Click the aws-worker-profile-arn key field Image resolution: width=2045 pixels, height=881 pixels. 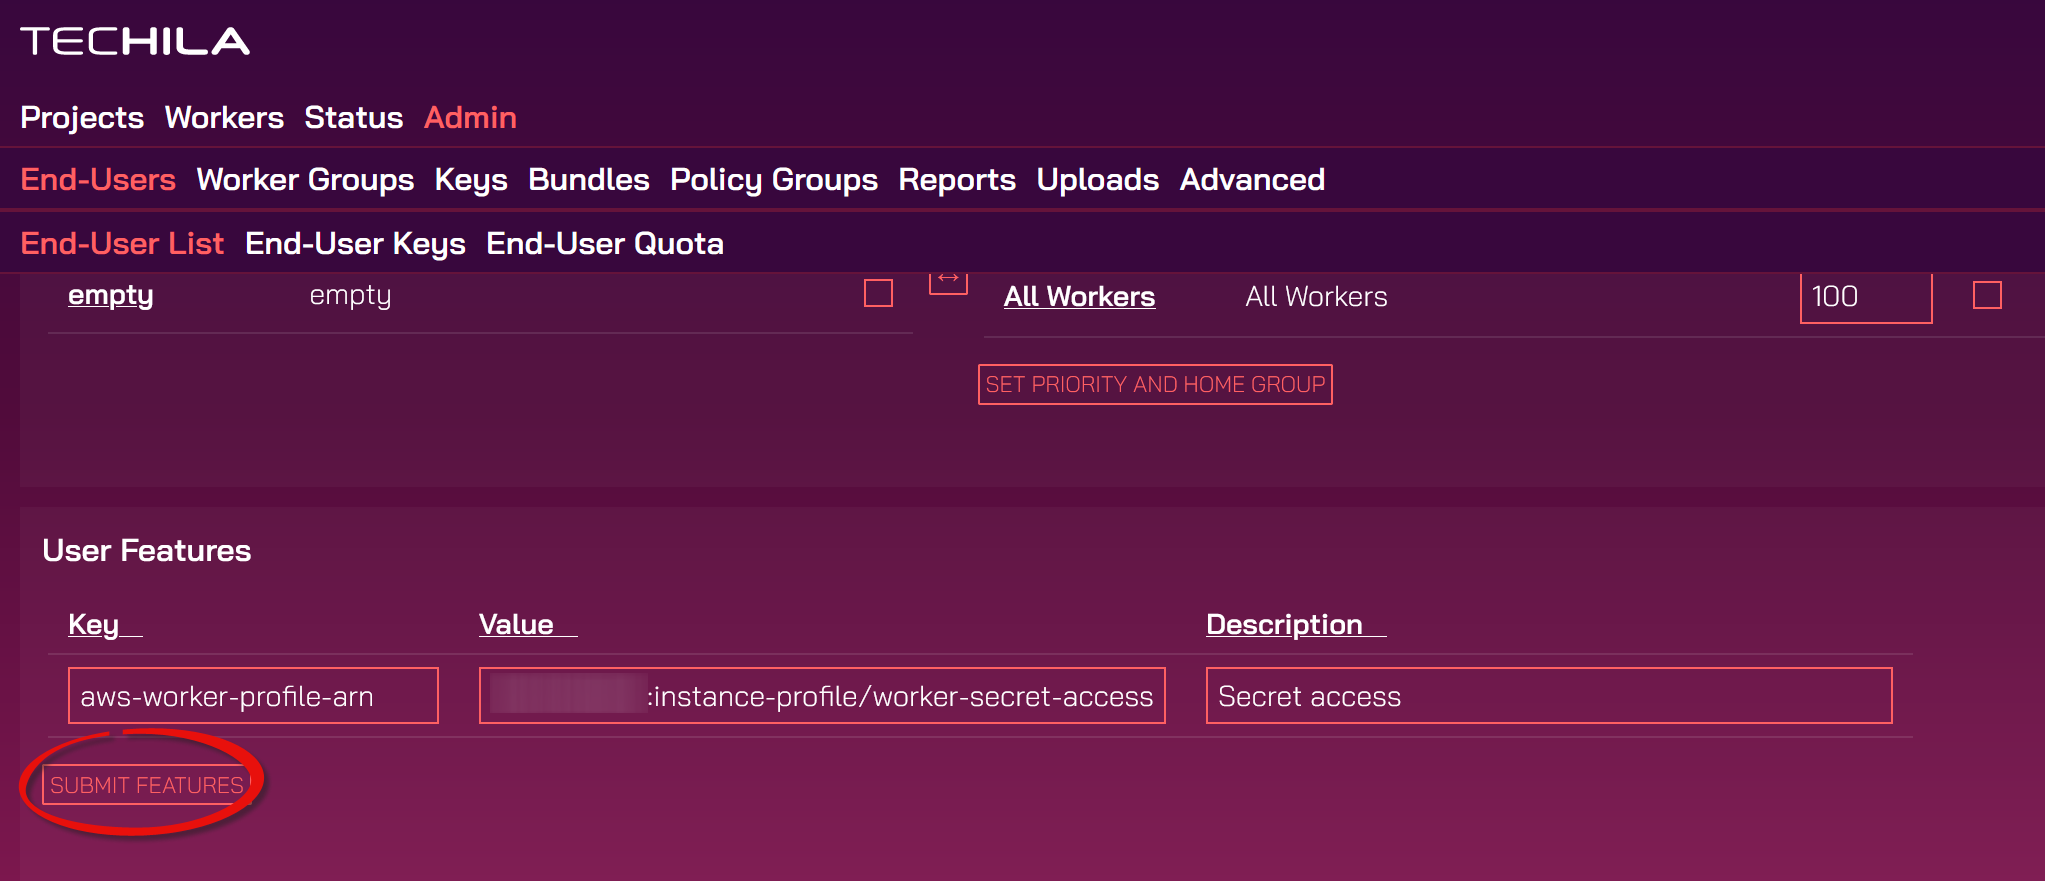[x=253, y=696]
